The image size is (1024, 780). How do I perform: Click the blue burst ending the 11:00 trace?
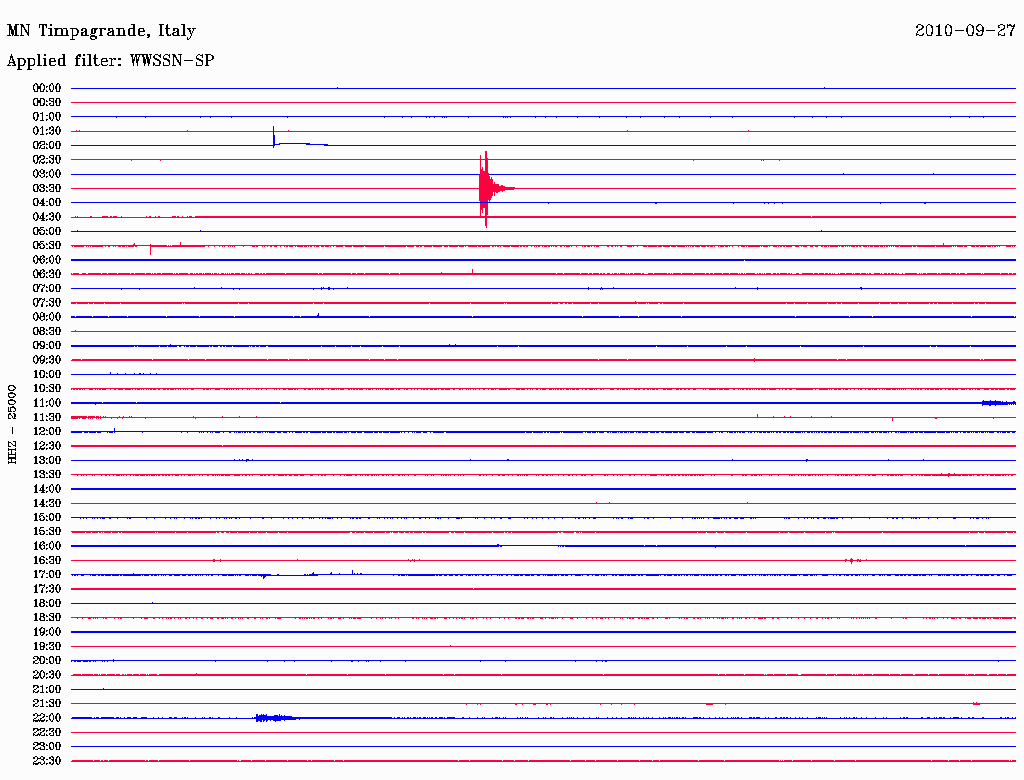point(999,403)
